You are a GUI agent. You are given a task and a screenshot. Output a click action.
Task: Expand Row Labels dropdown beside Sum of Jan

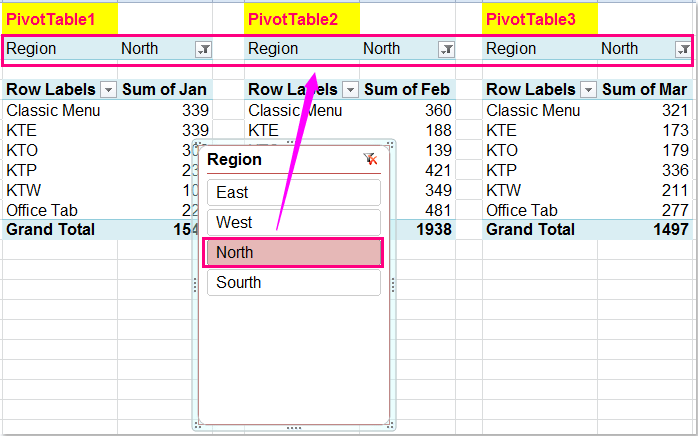tap(108, 90)
